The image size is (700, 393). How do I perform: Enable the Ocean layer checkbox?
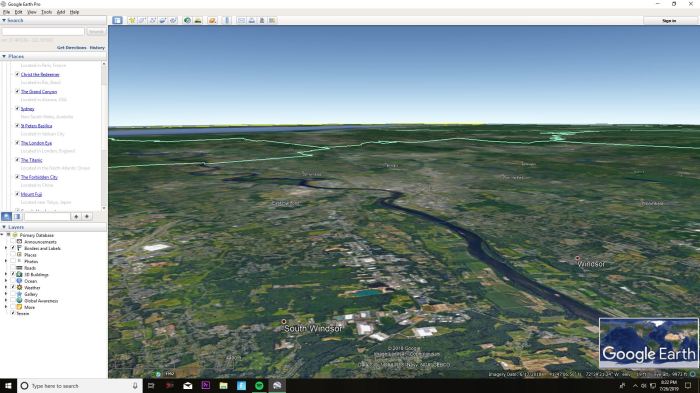click(x=12, y=281)
